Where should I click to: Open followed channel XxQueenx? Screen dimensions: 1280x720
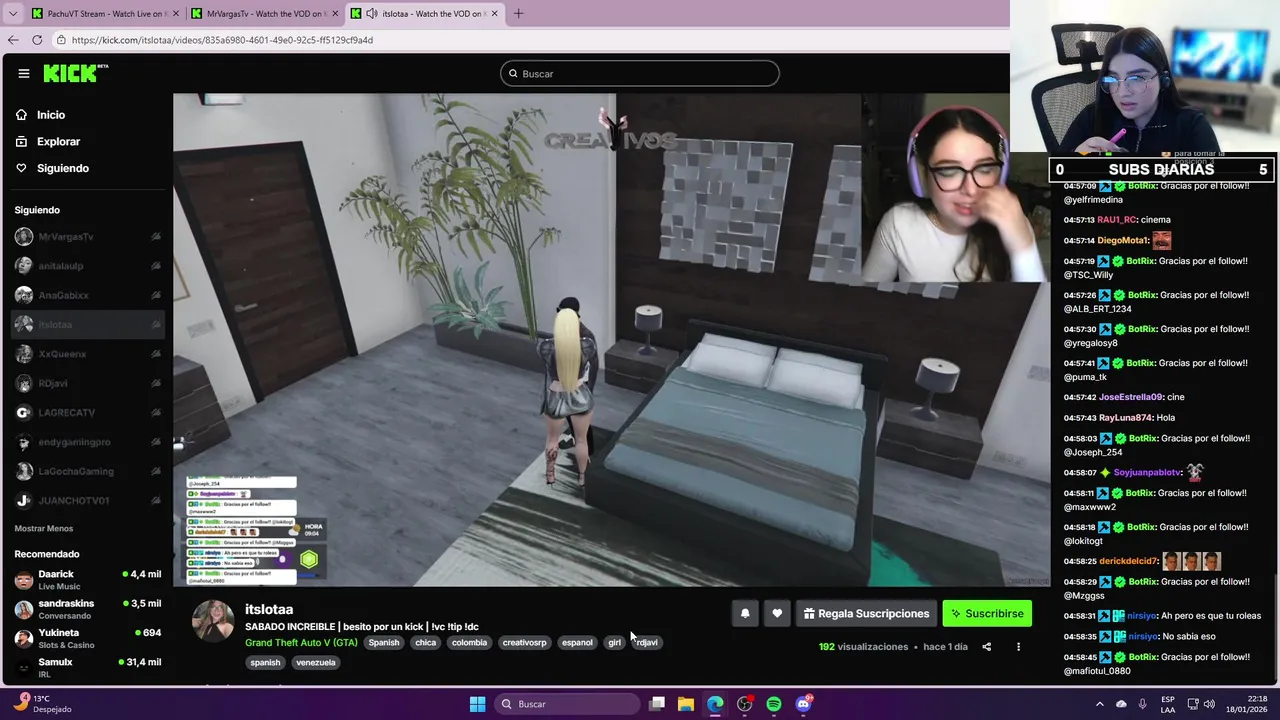[87, 354]
